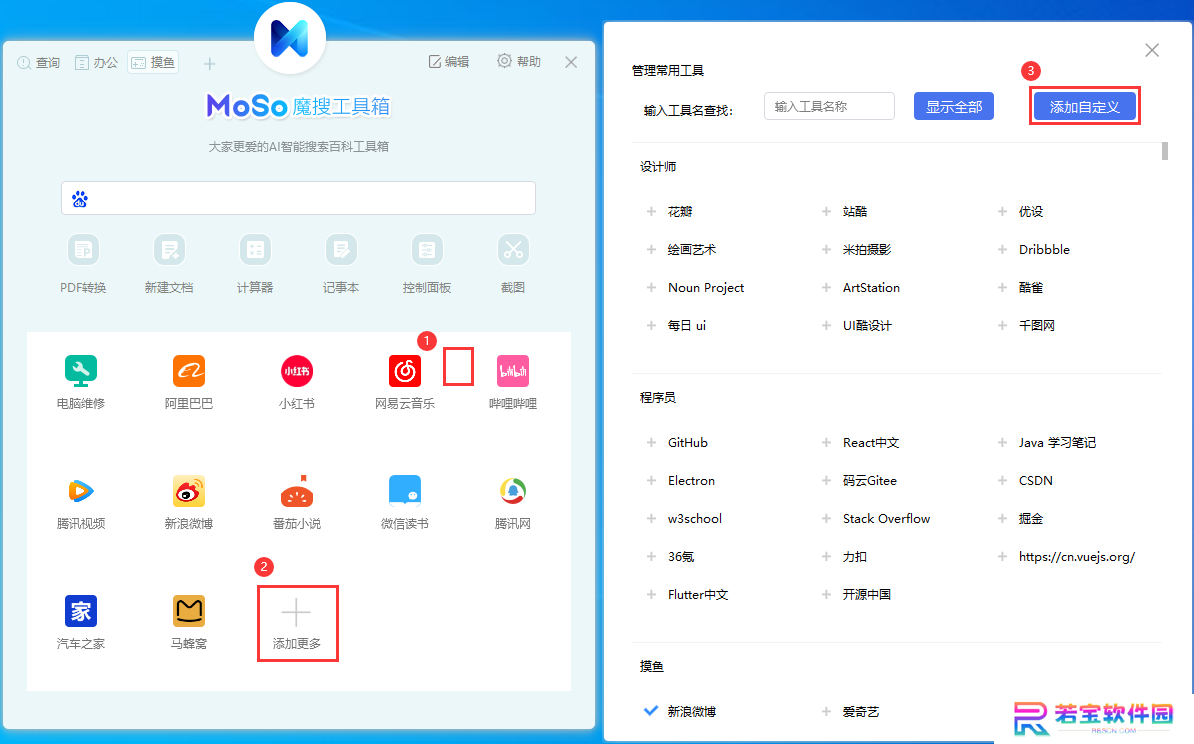Open the 腾讯网 shortcut
Image resolution: width=1194 pixels, height=744 pixels.
513,491
